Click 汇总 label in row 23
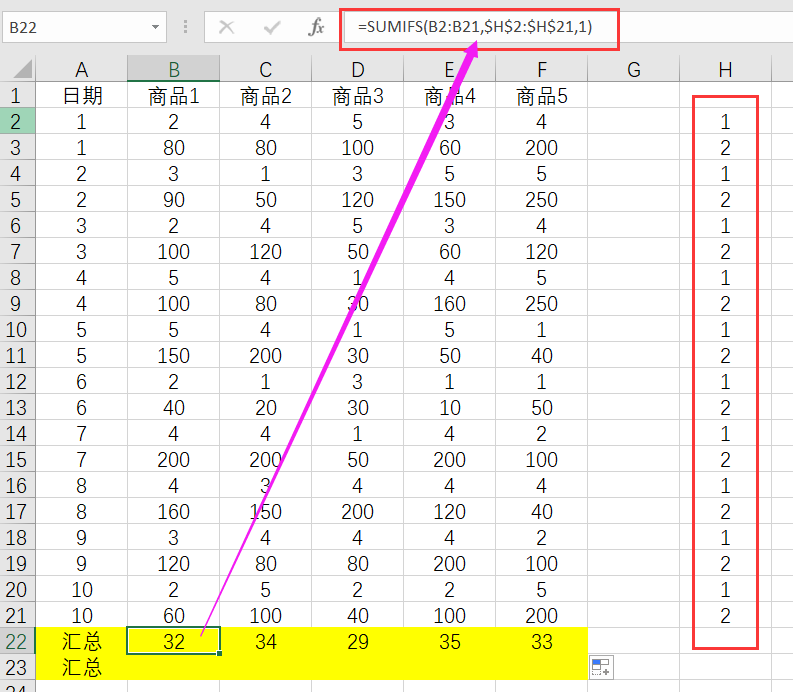Image resolution: width=793 pixels, height=692 pixels. (81, 667)
